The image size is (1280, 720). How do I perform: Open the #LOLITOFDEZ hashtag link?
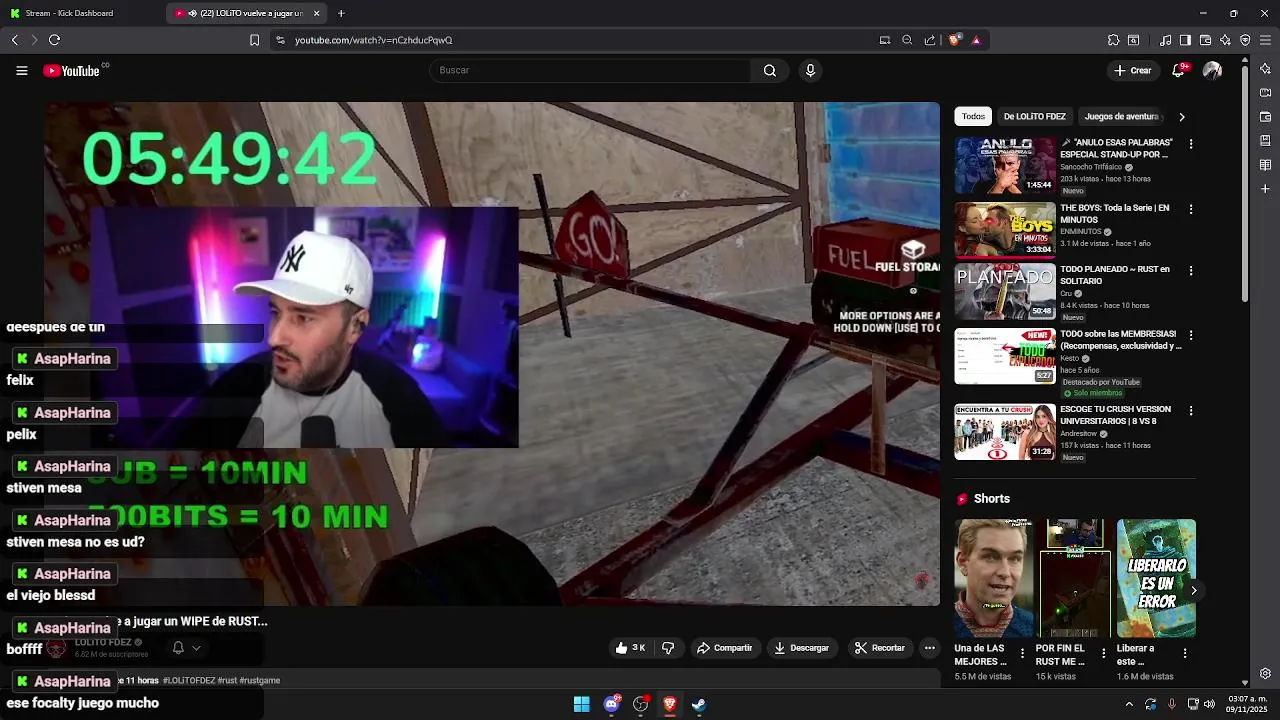189,680
